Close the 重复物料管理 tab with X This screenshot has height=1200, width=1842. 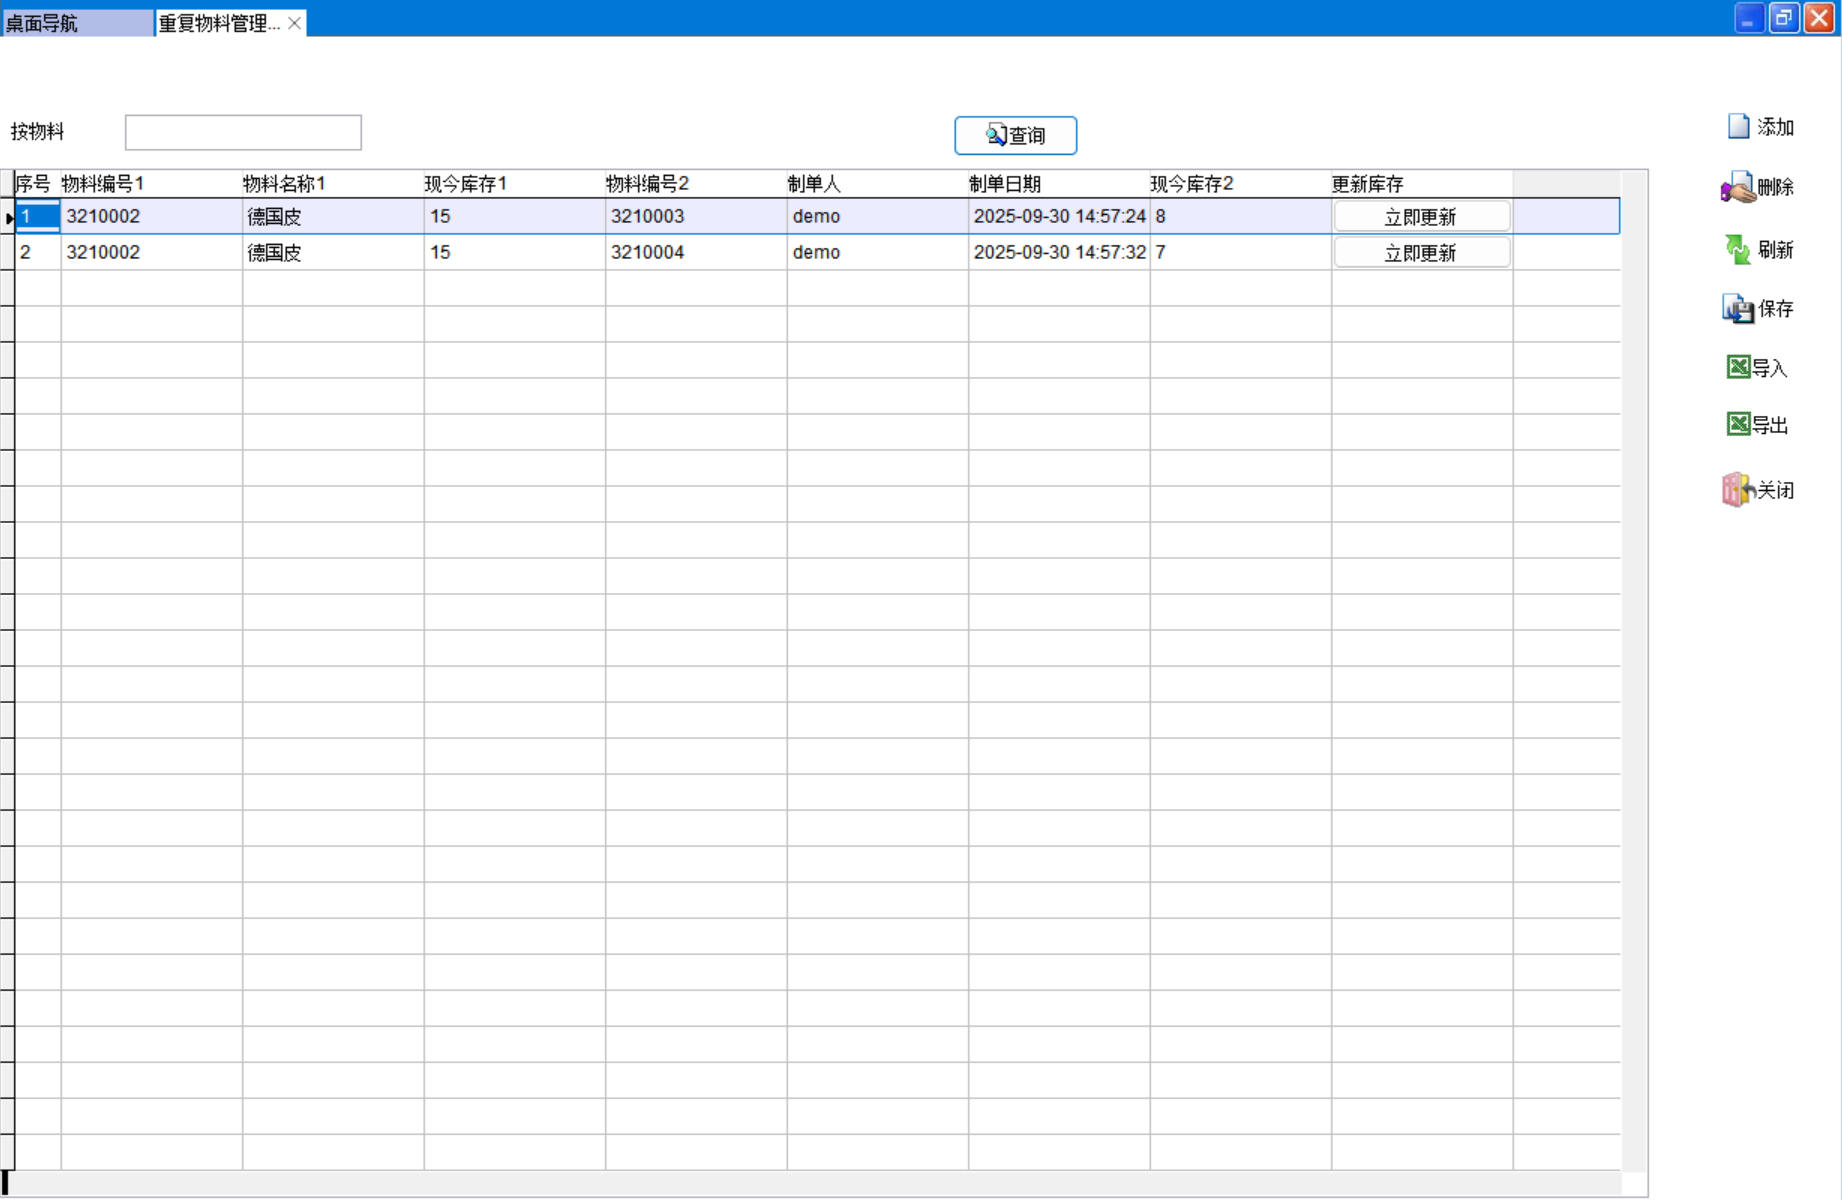click(295, 23)
